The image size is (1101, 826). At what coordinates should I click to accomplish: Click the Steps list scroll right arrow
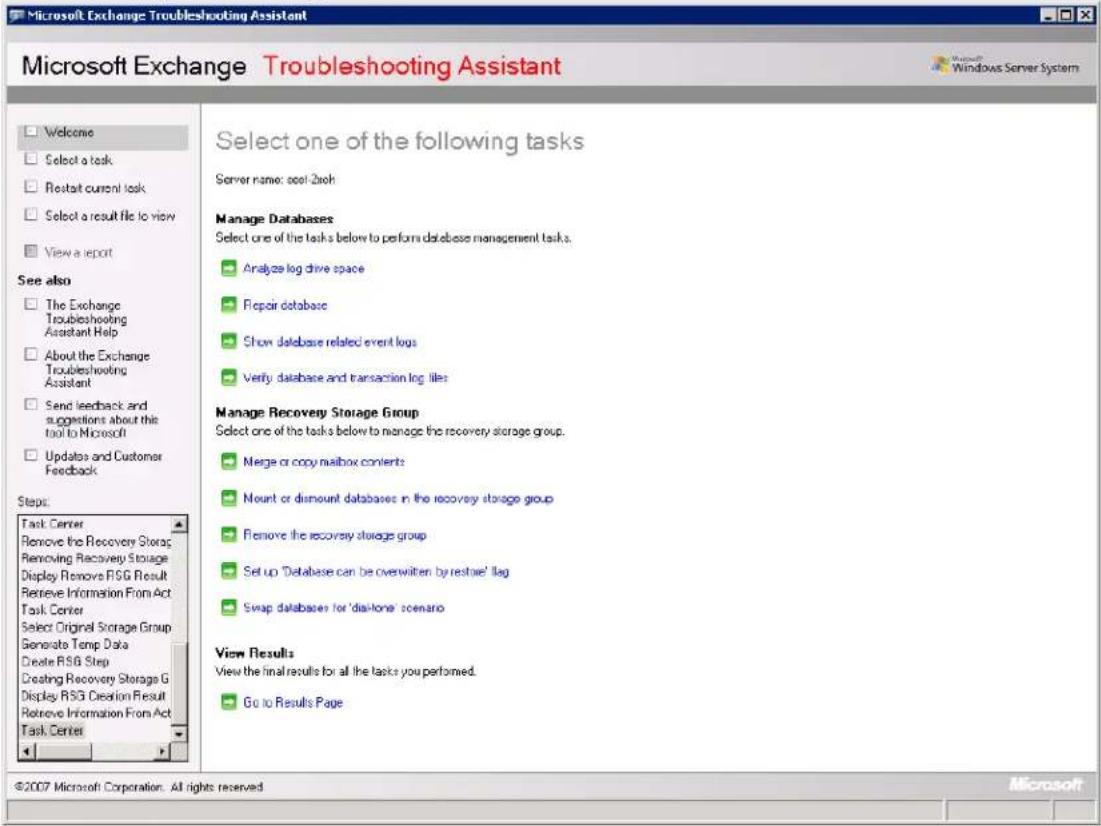pyautogui.click(x=162, y=752)
